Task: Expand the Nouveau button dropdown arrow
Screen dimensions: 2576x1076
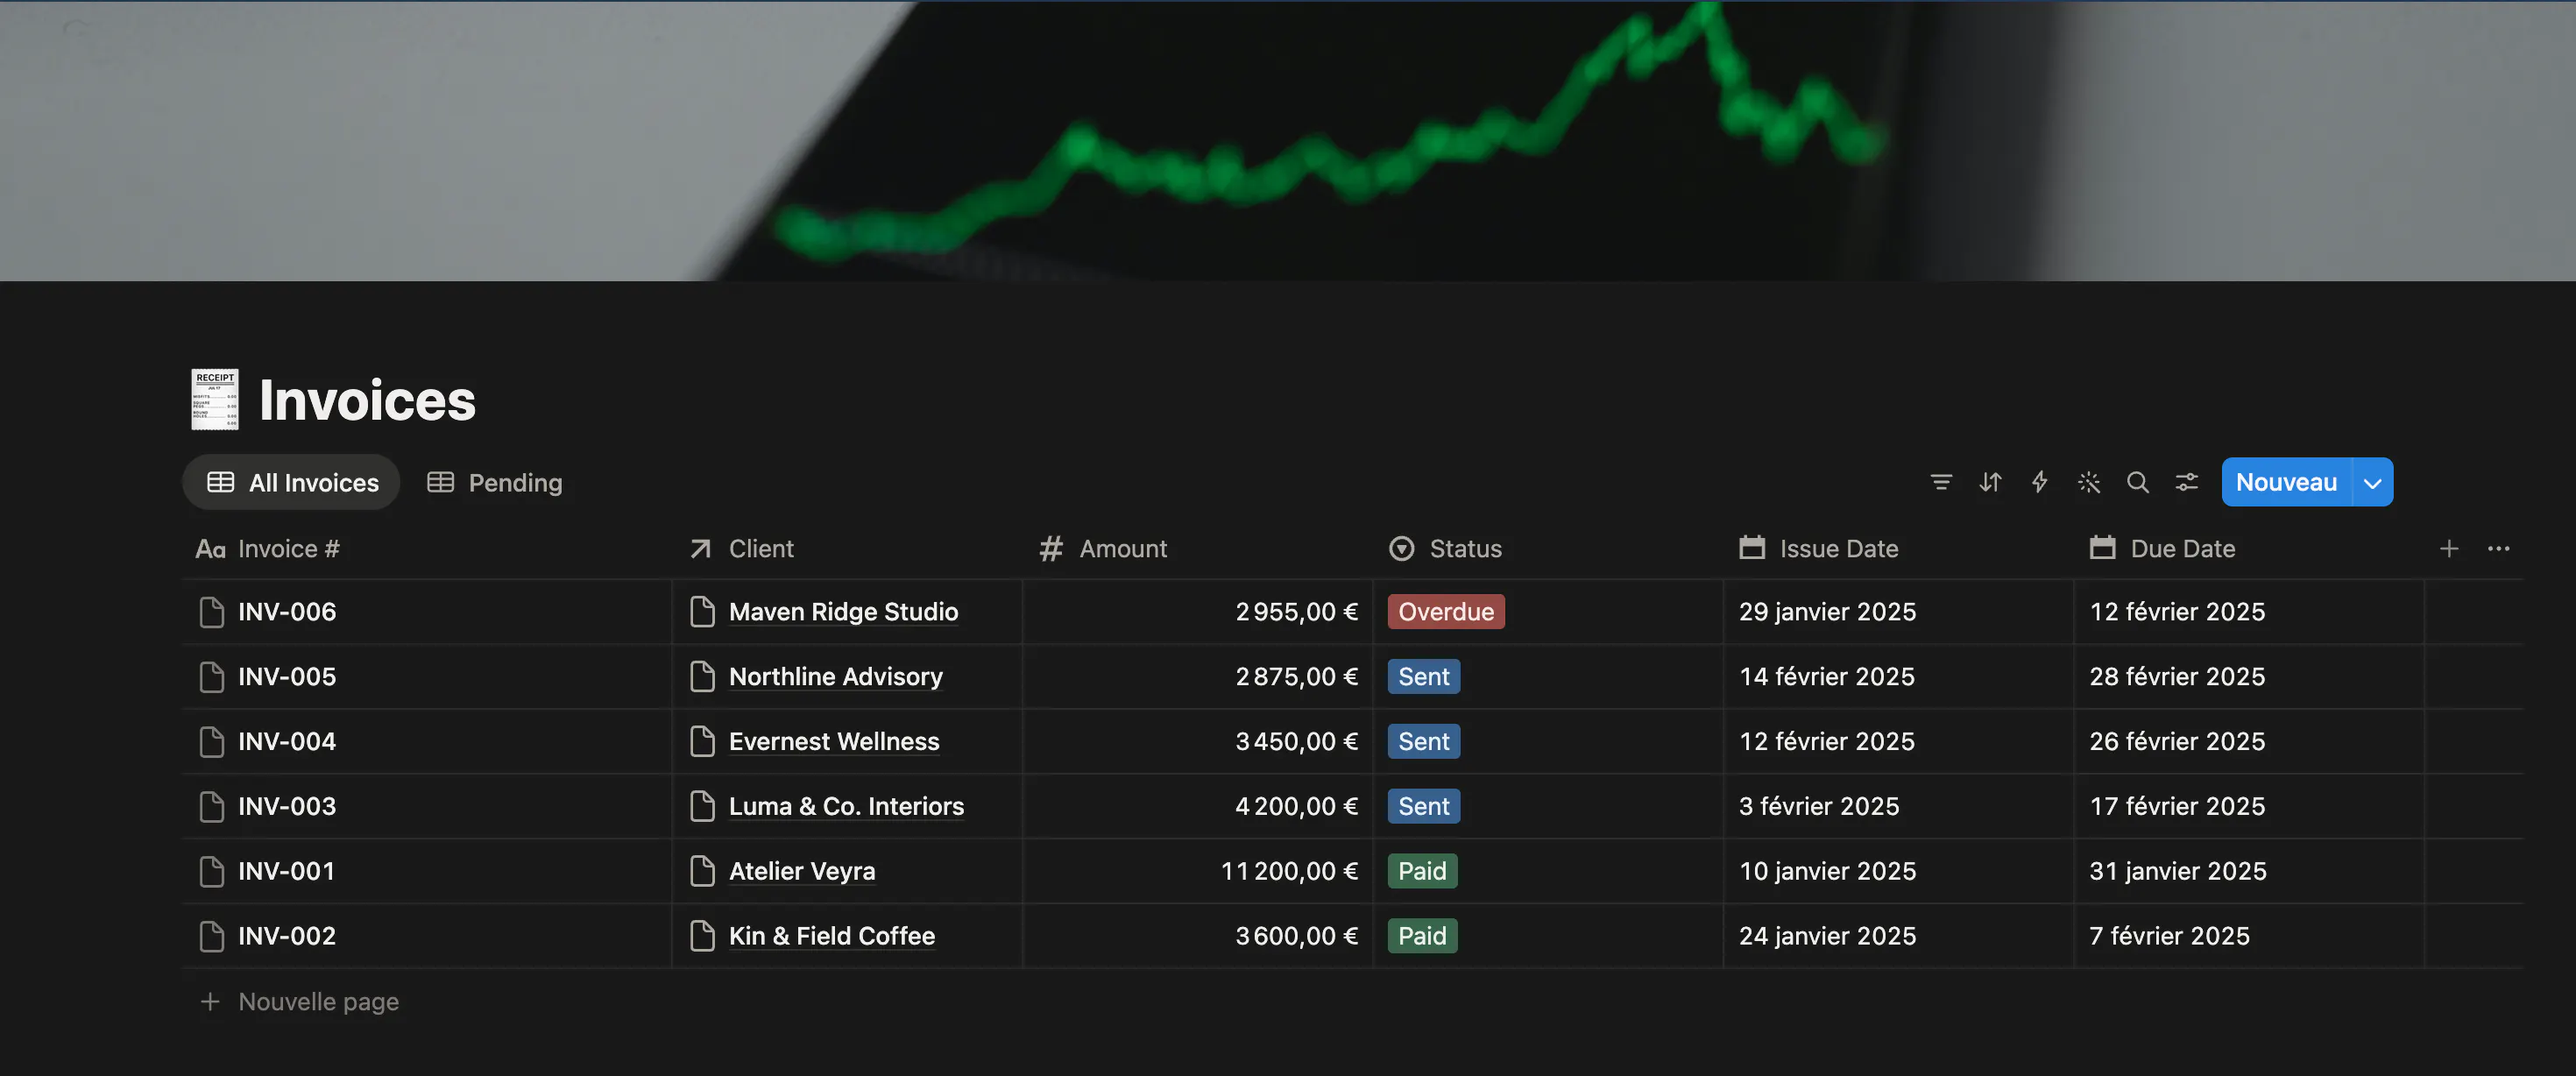Action: pyautogui.click(x=2373, y=482)
